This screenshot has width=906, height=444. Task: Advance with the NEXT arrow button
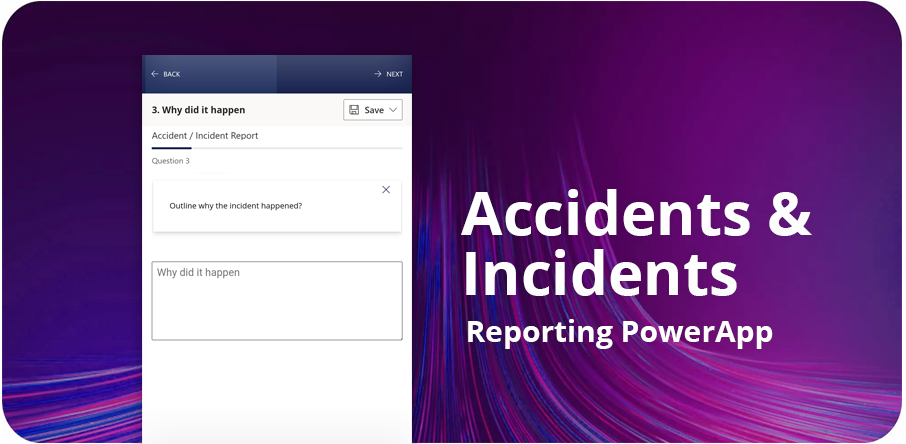[388, 74]
